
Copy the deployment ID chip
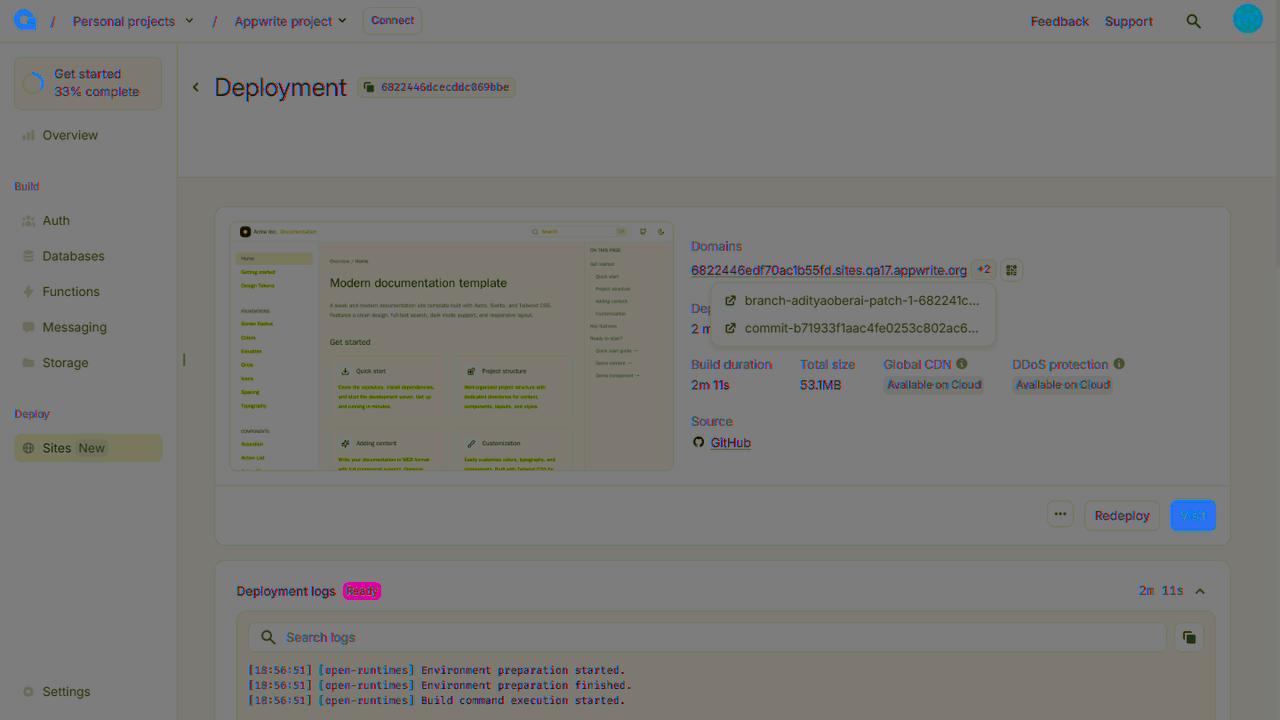[436, 86]
